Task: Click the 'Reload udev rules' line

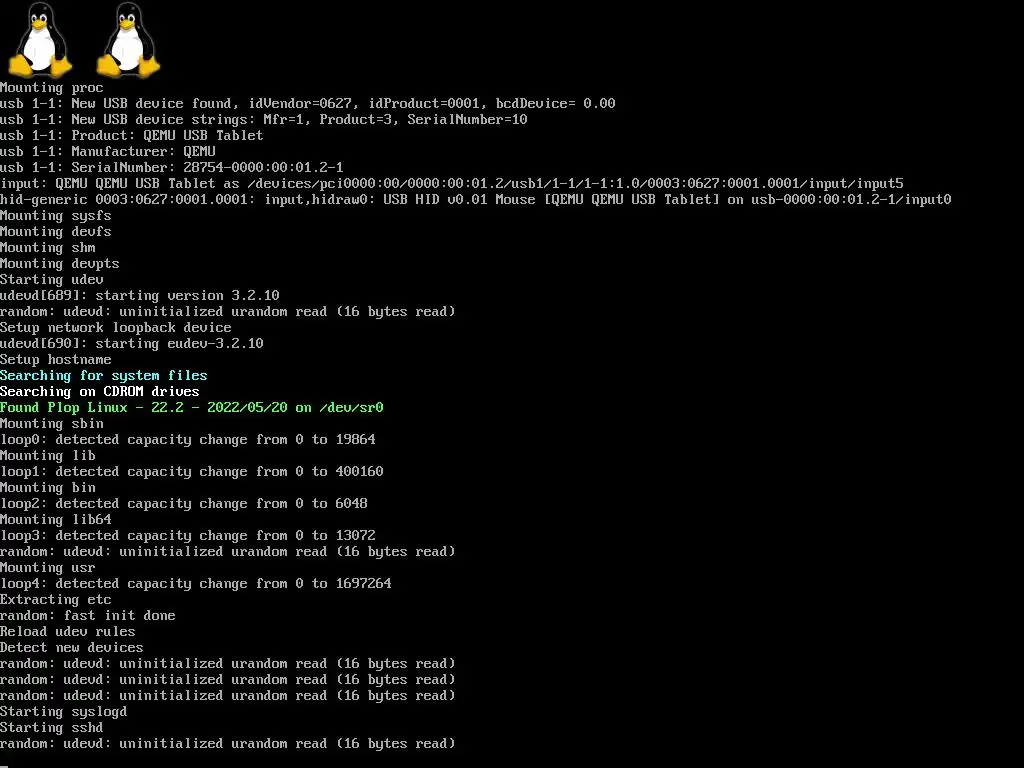Action: coord(68,632)
